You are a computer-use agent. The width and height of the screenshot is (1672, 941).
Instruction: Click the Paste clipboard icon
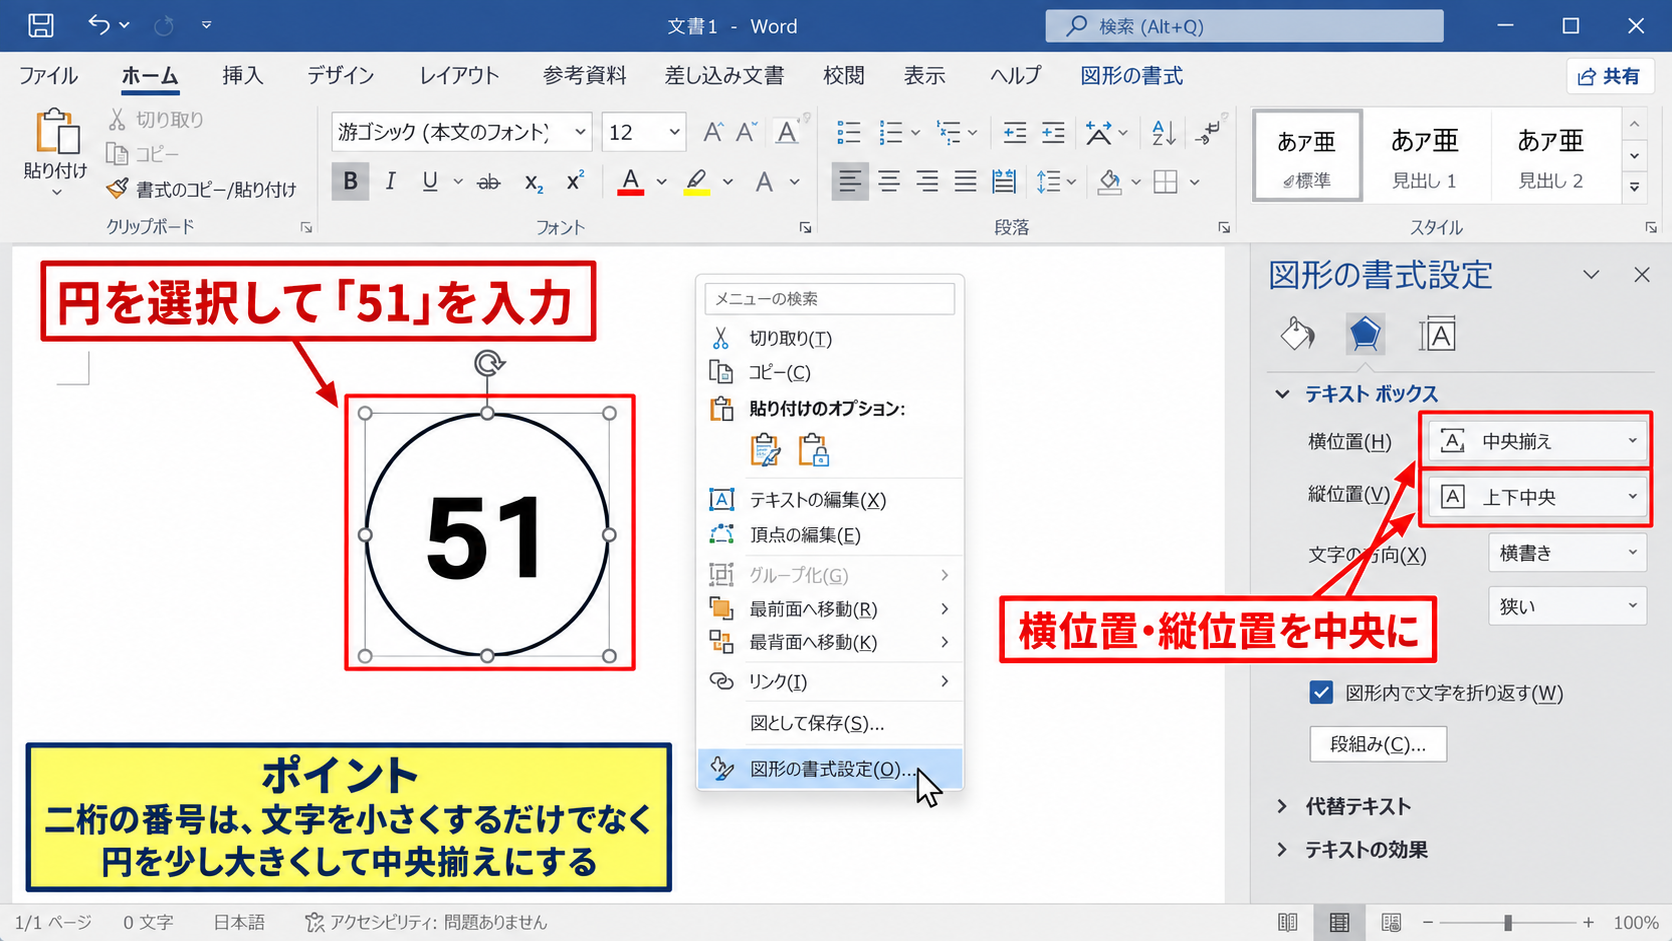[56, 133]
